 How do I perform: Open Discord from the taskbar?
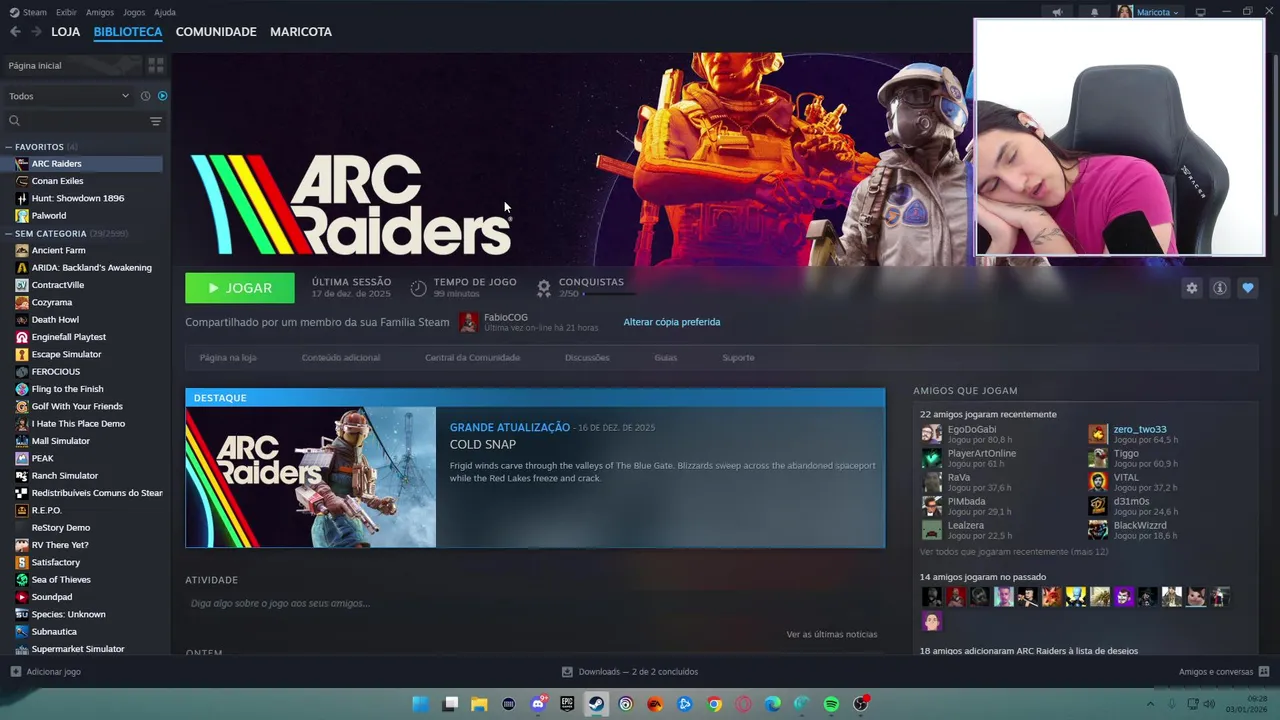[538, 704]
